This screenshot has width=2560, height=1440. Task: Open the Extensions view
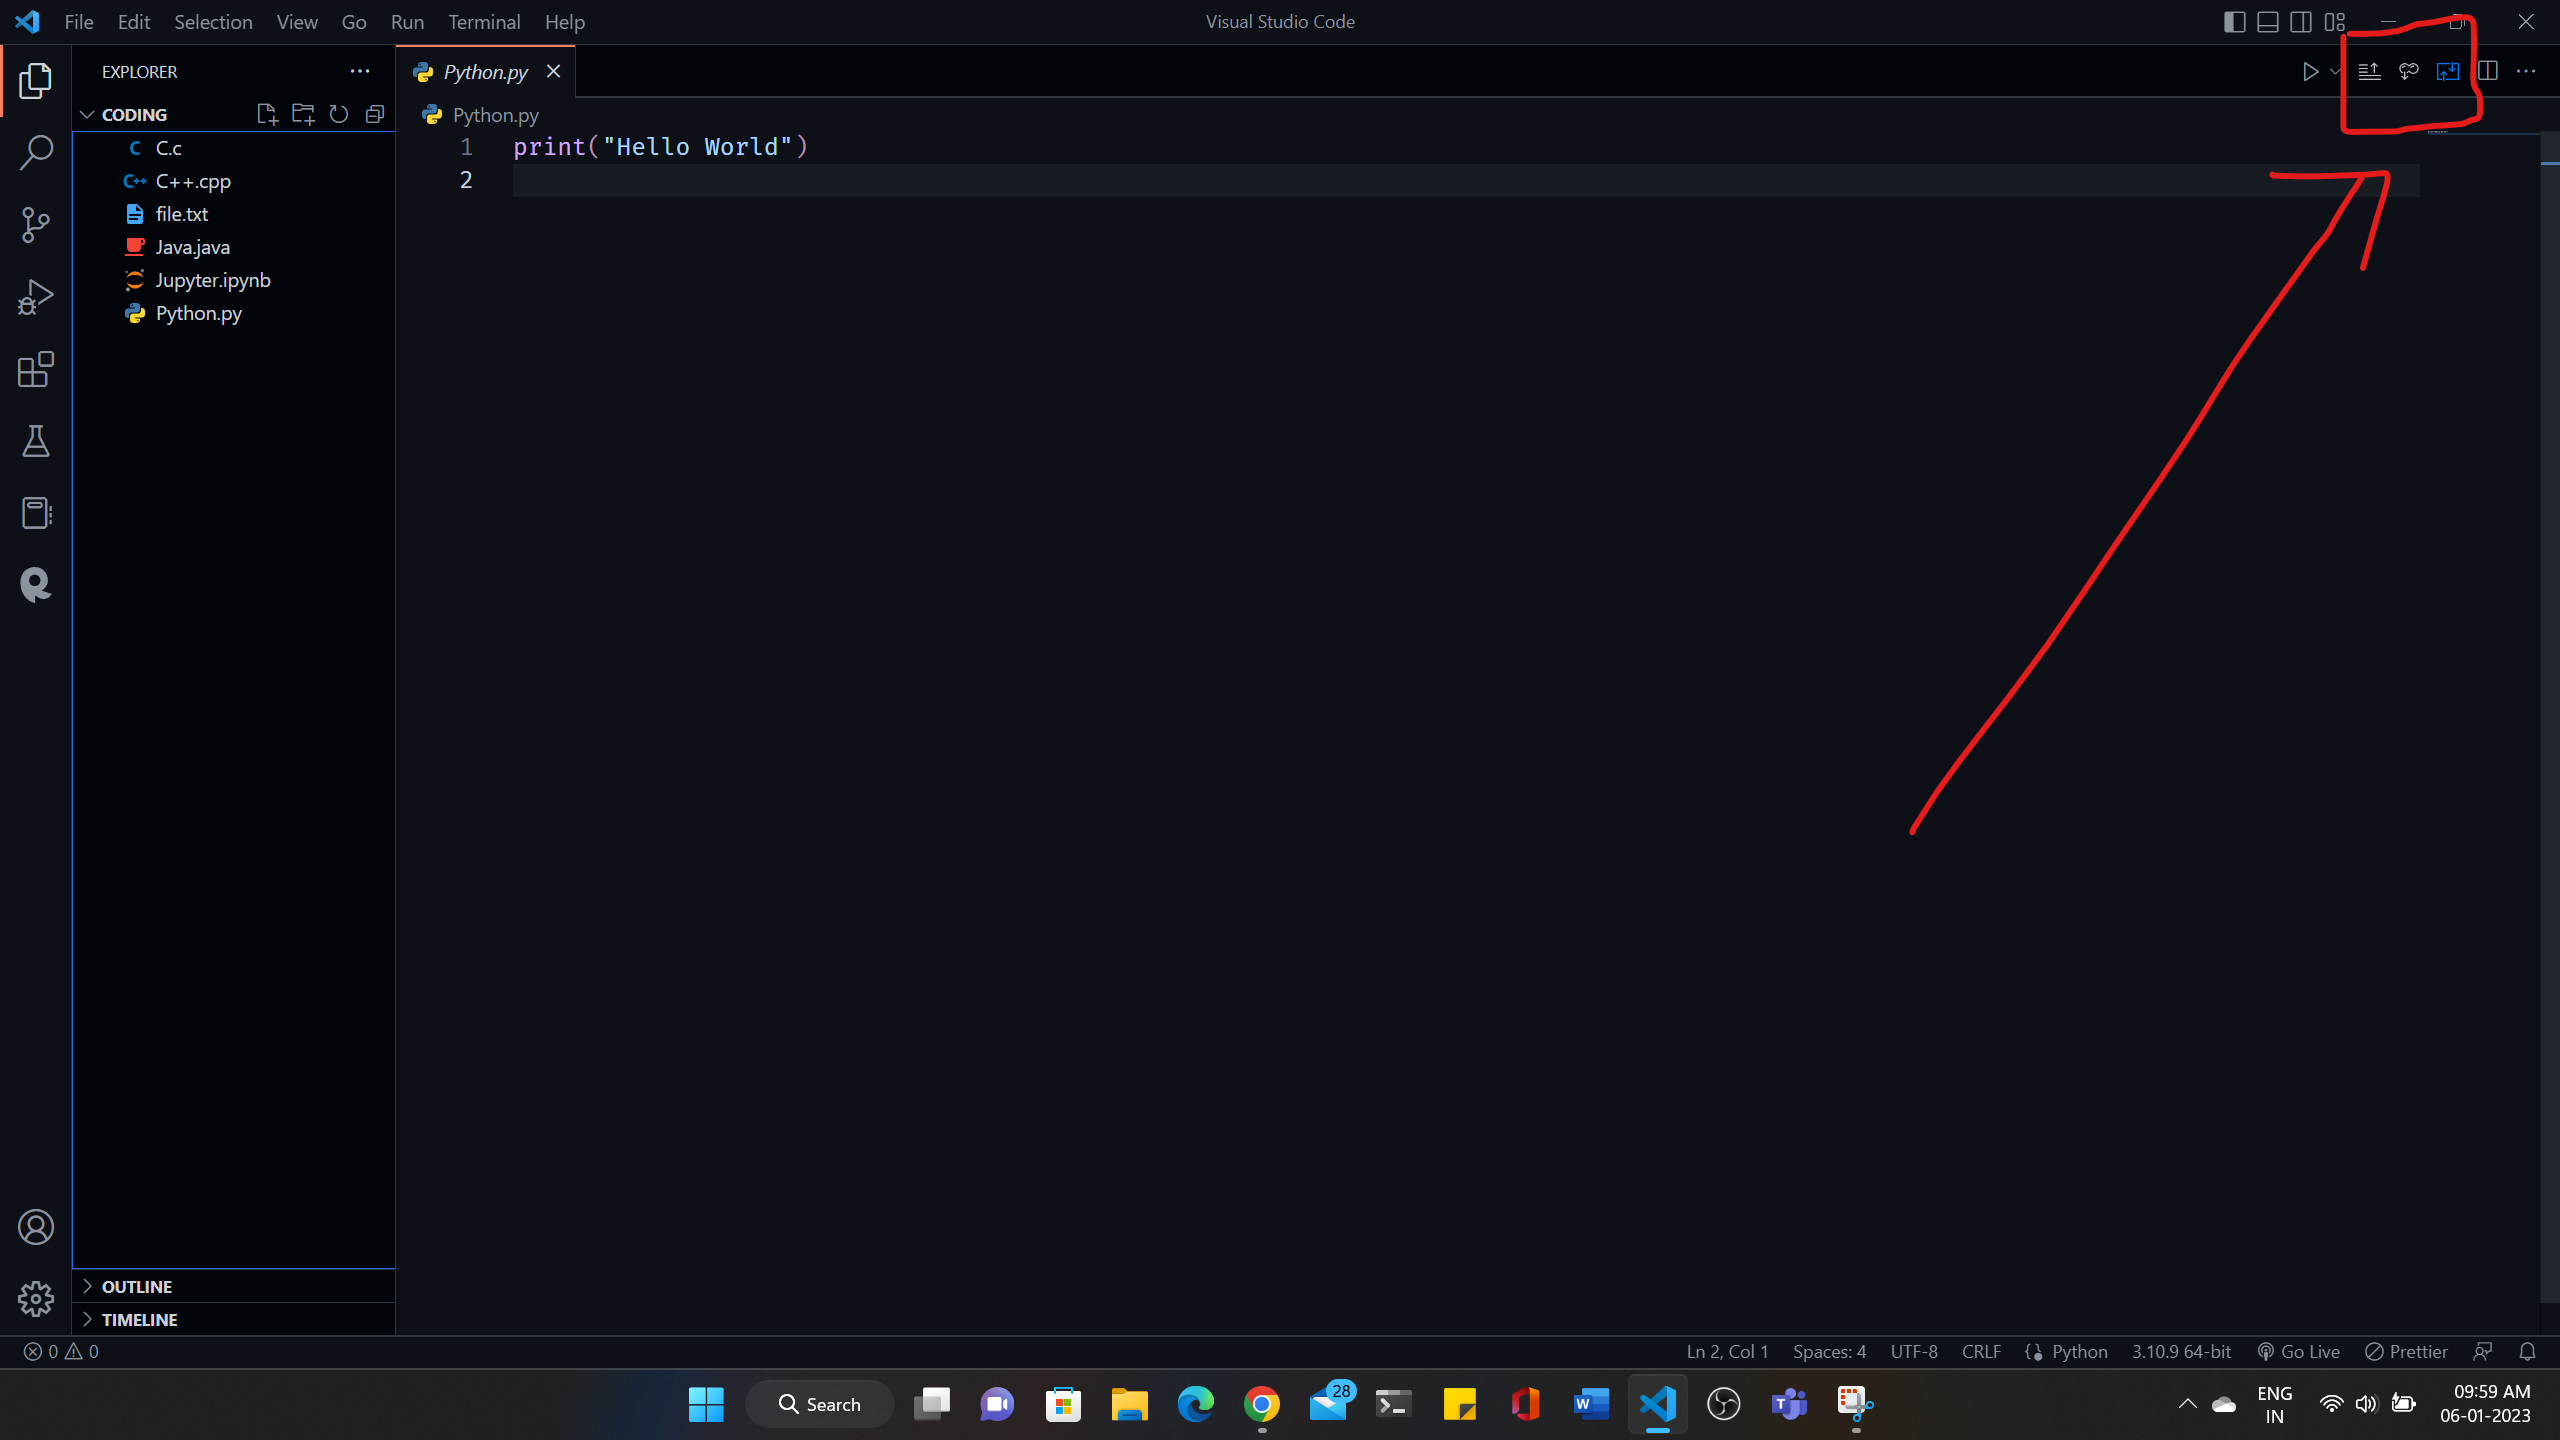(36, 369)
